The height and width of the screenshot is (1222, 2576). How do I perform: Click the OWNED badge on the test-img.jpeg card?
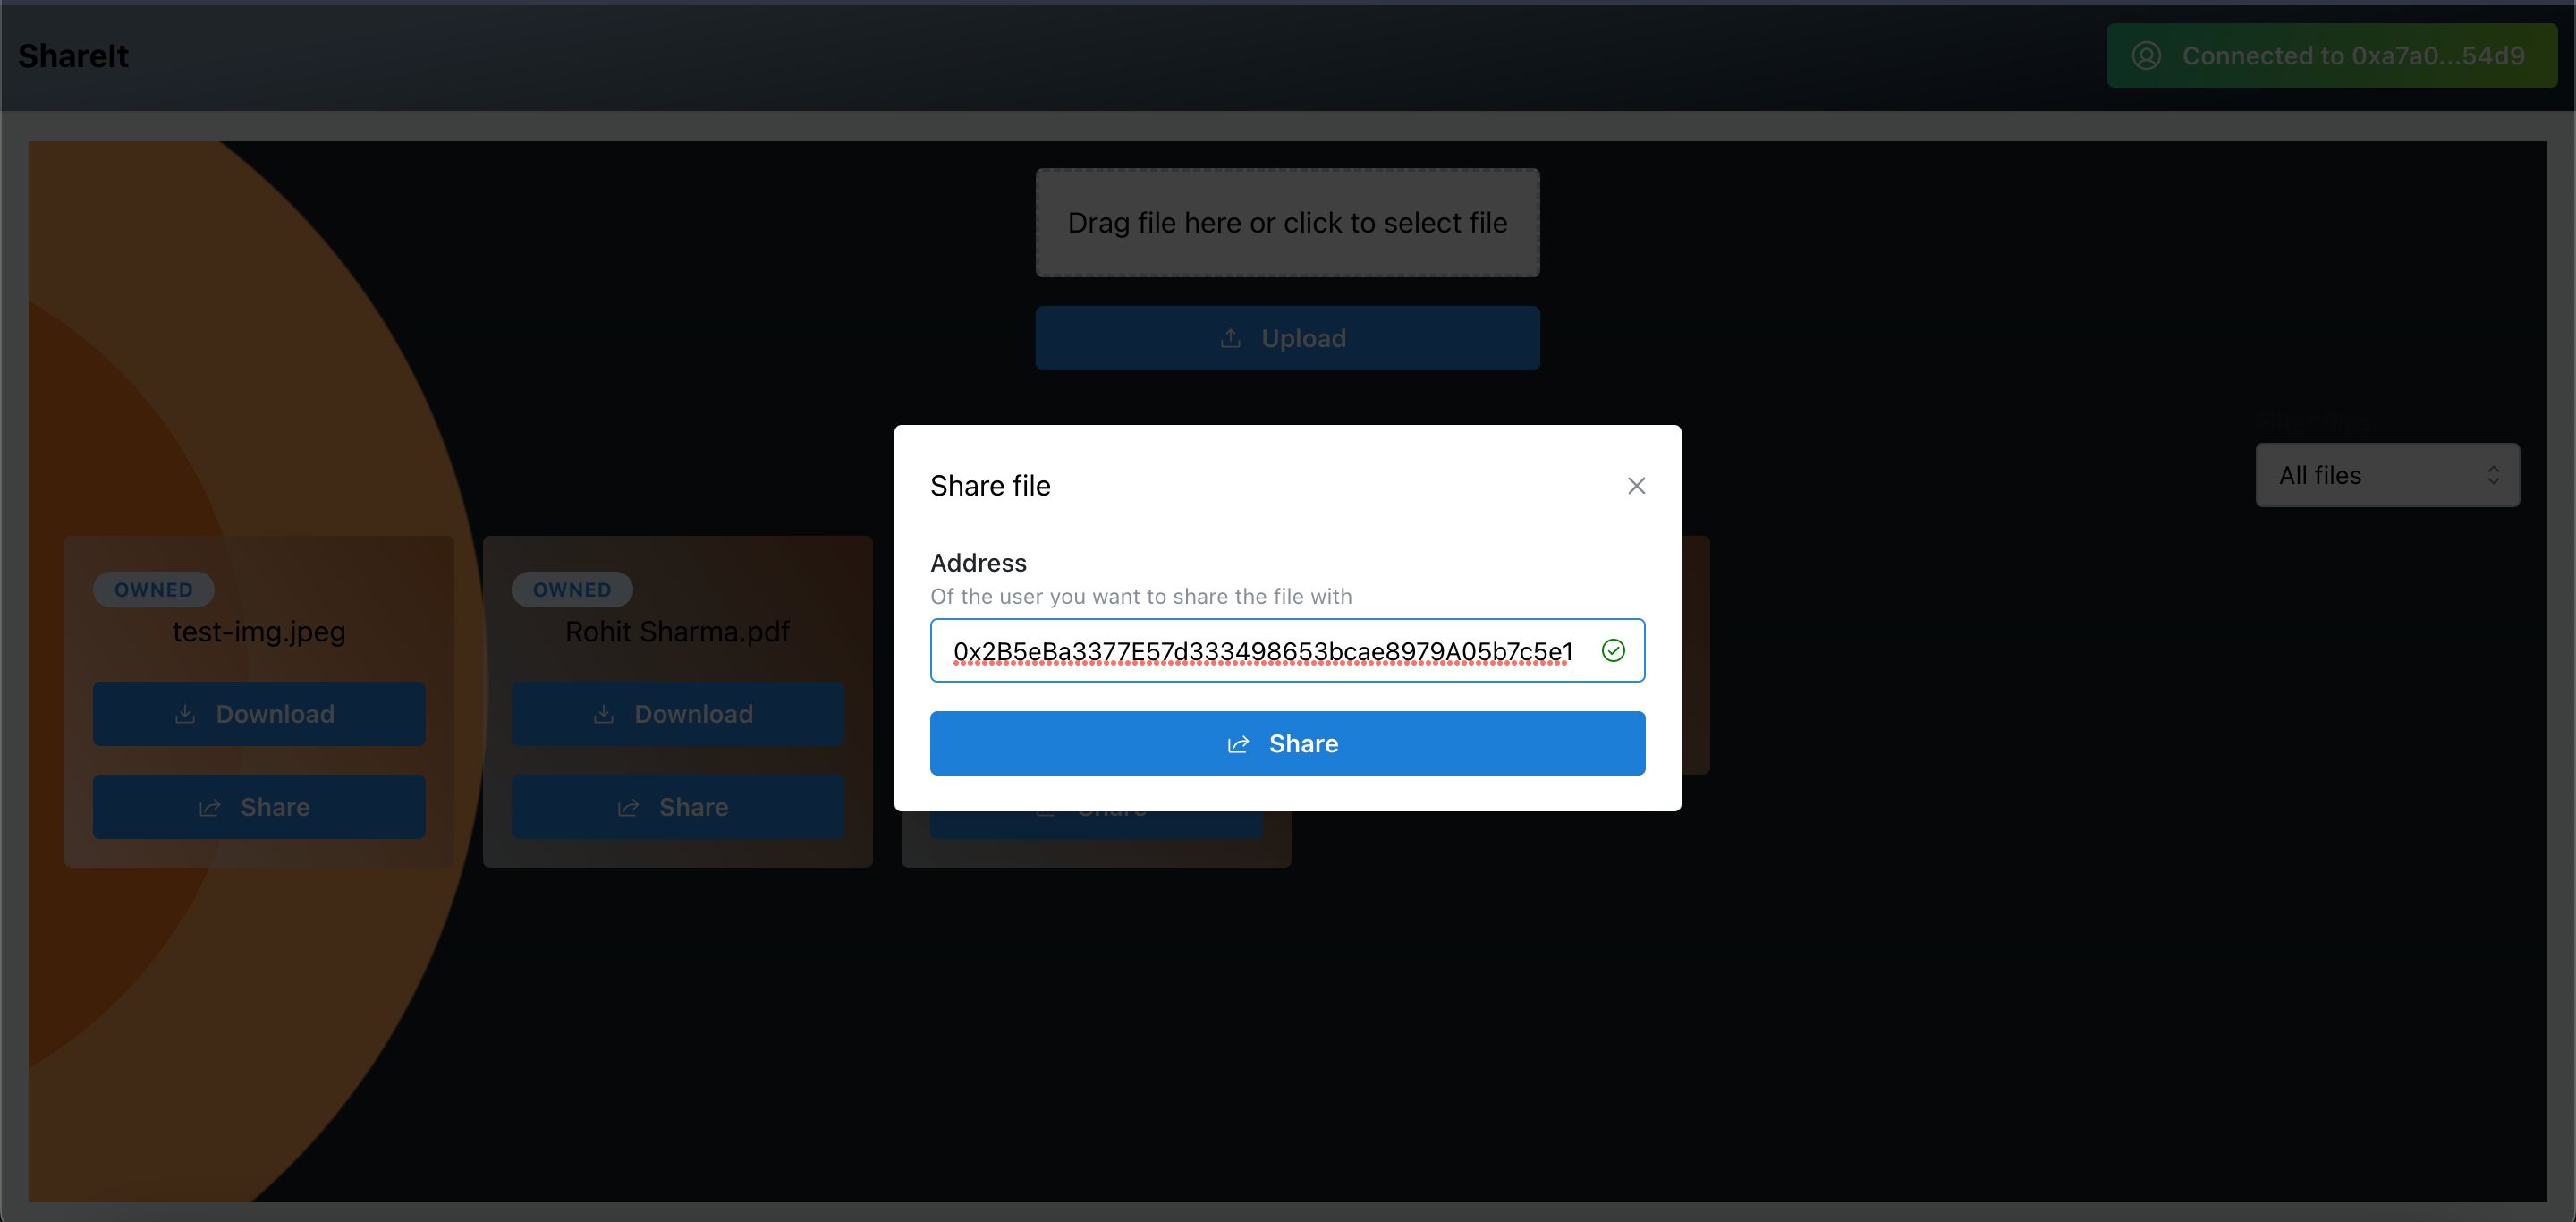(x=153, y=589)
